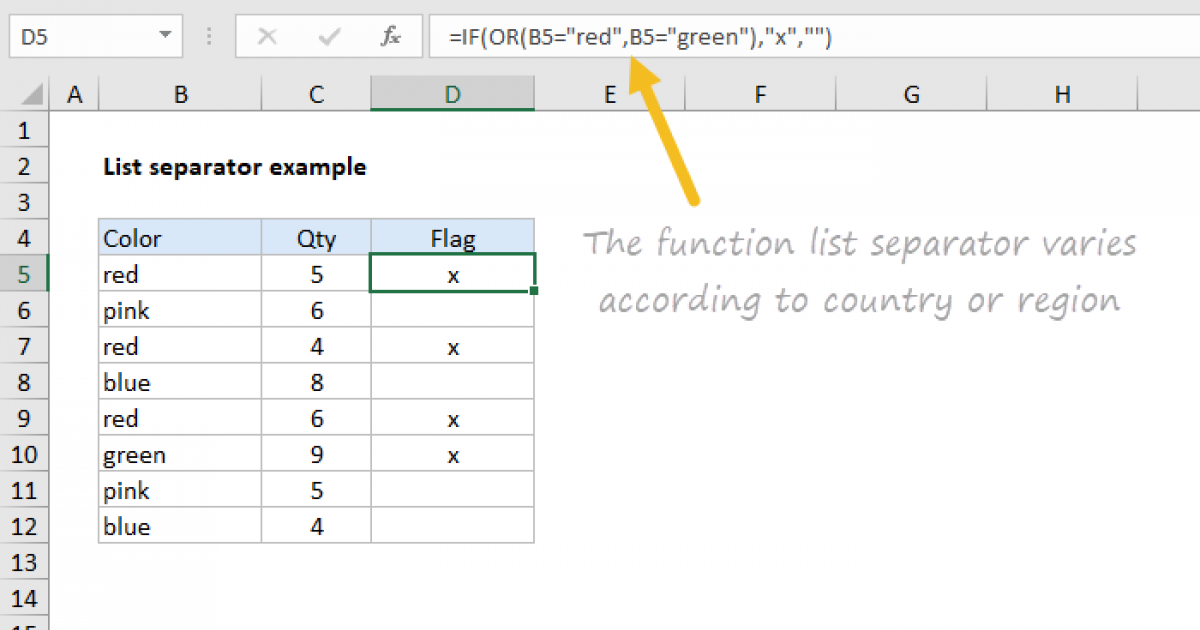Click the cell with quantity 9
Image resolution: width=1200 pixels, height=630 pixels.
pyautogui.click(x=316, y=454)
